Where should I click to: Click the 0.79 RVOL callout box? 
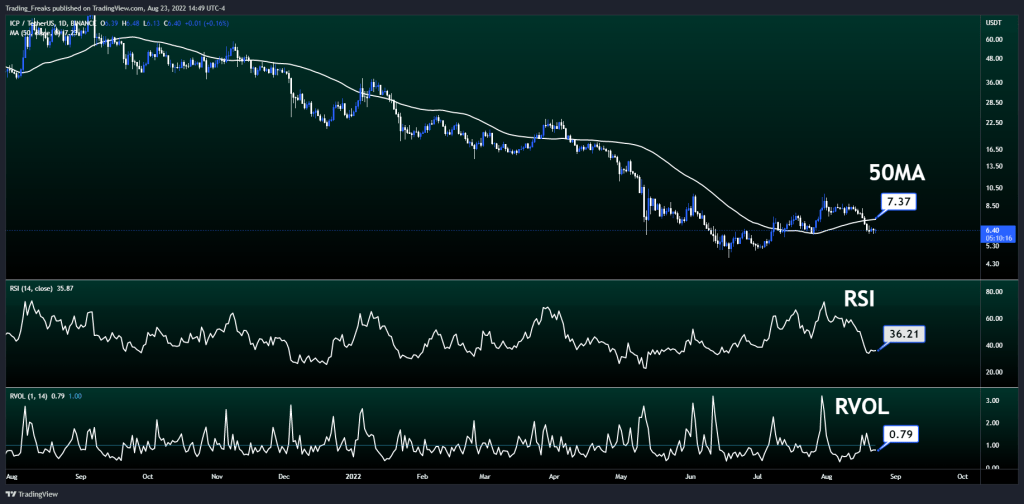tap(897, 435)
